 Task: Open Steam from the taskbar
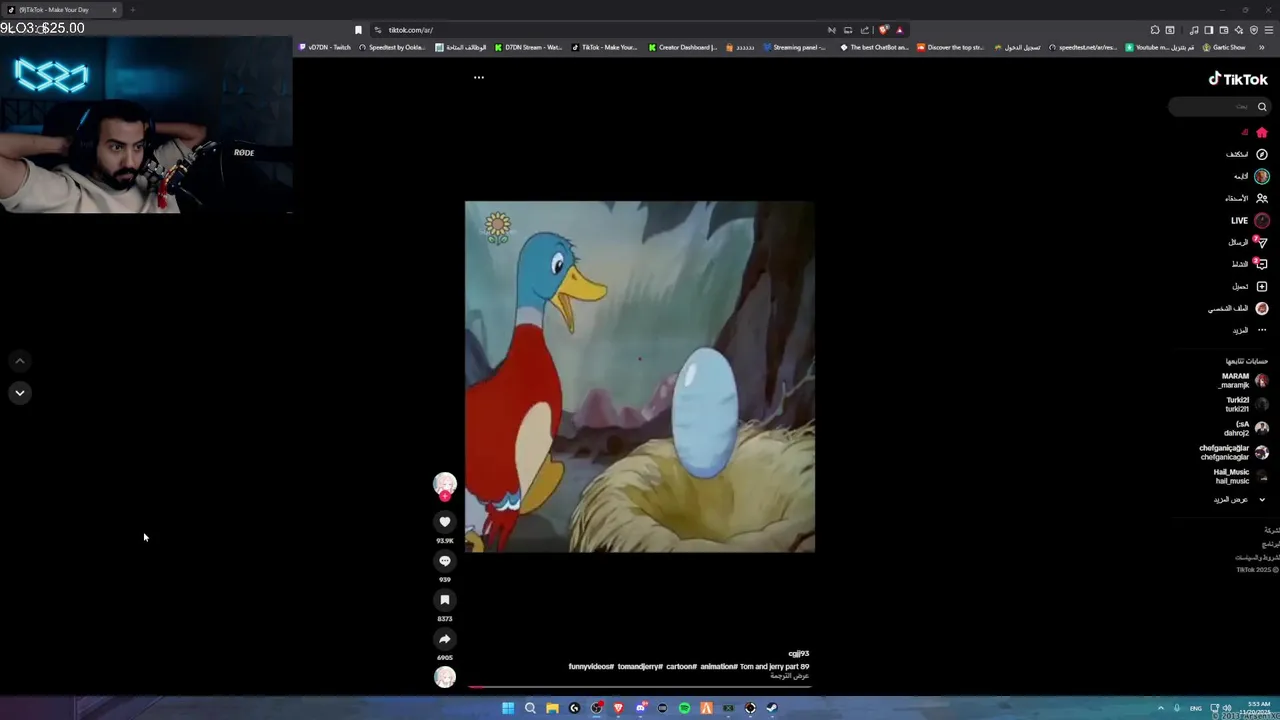(772, 708)
